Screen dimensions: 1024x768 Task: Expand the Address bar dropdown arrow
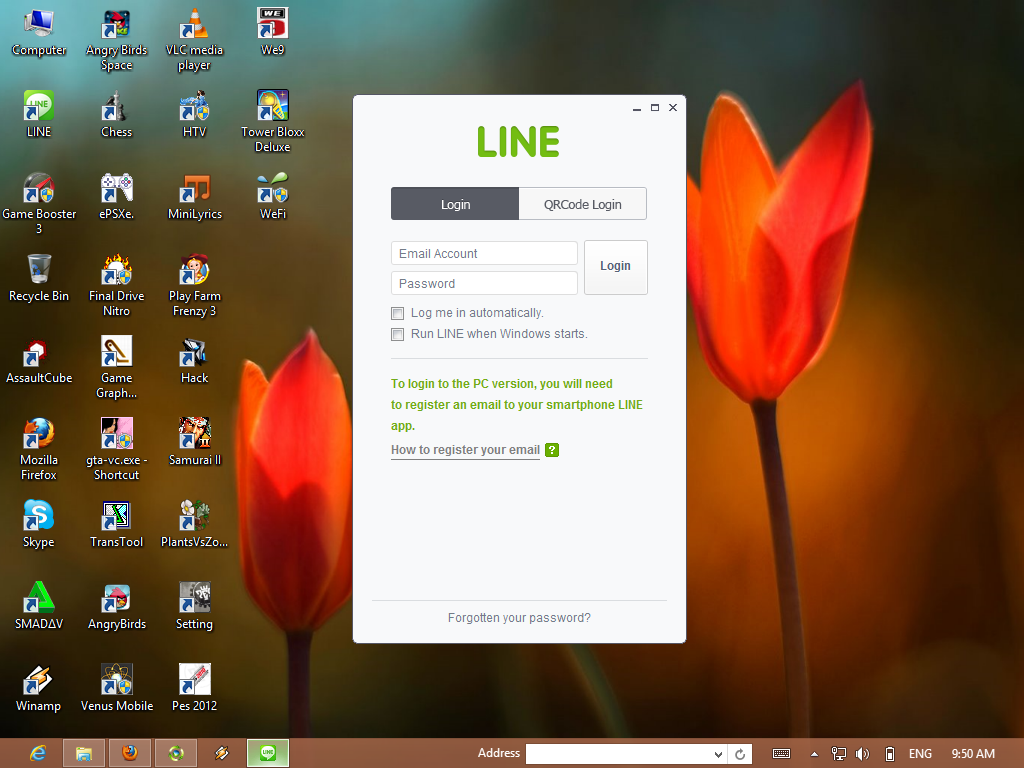point(718,754)
